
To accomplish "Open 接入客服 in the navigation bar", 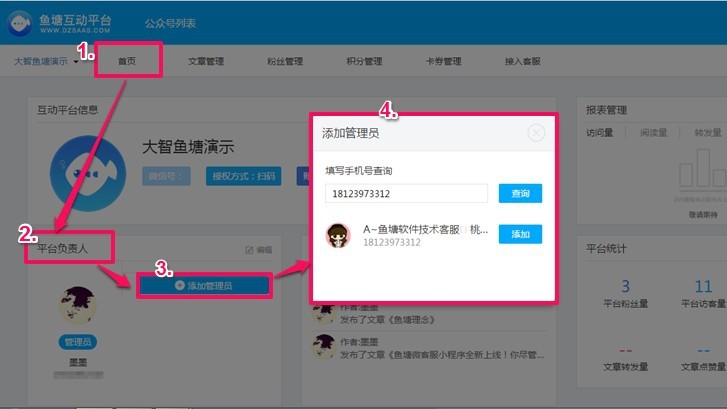I will coord(522,62).
